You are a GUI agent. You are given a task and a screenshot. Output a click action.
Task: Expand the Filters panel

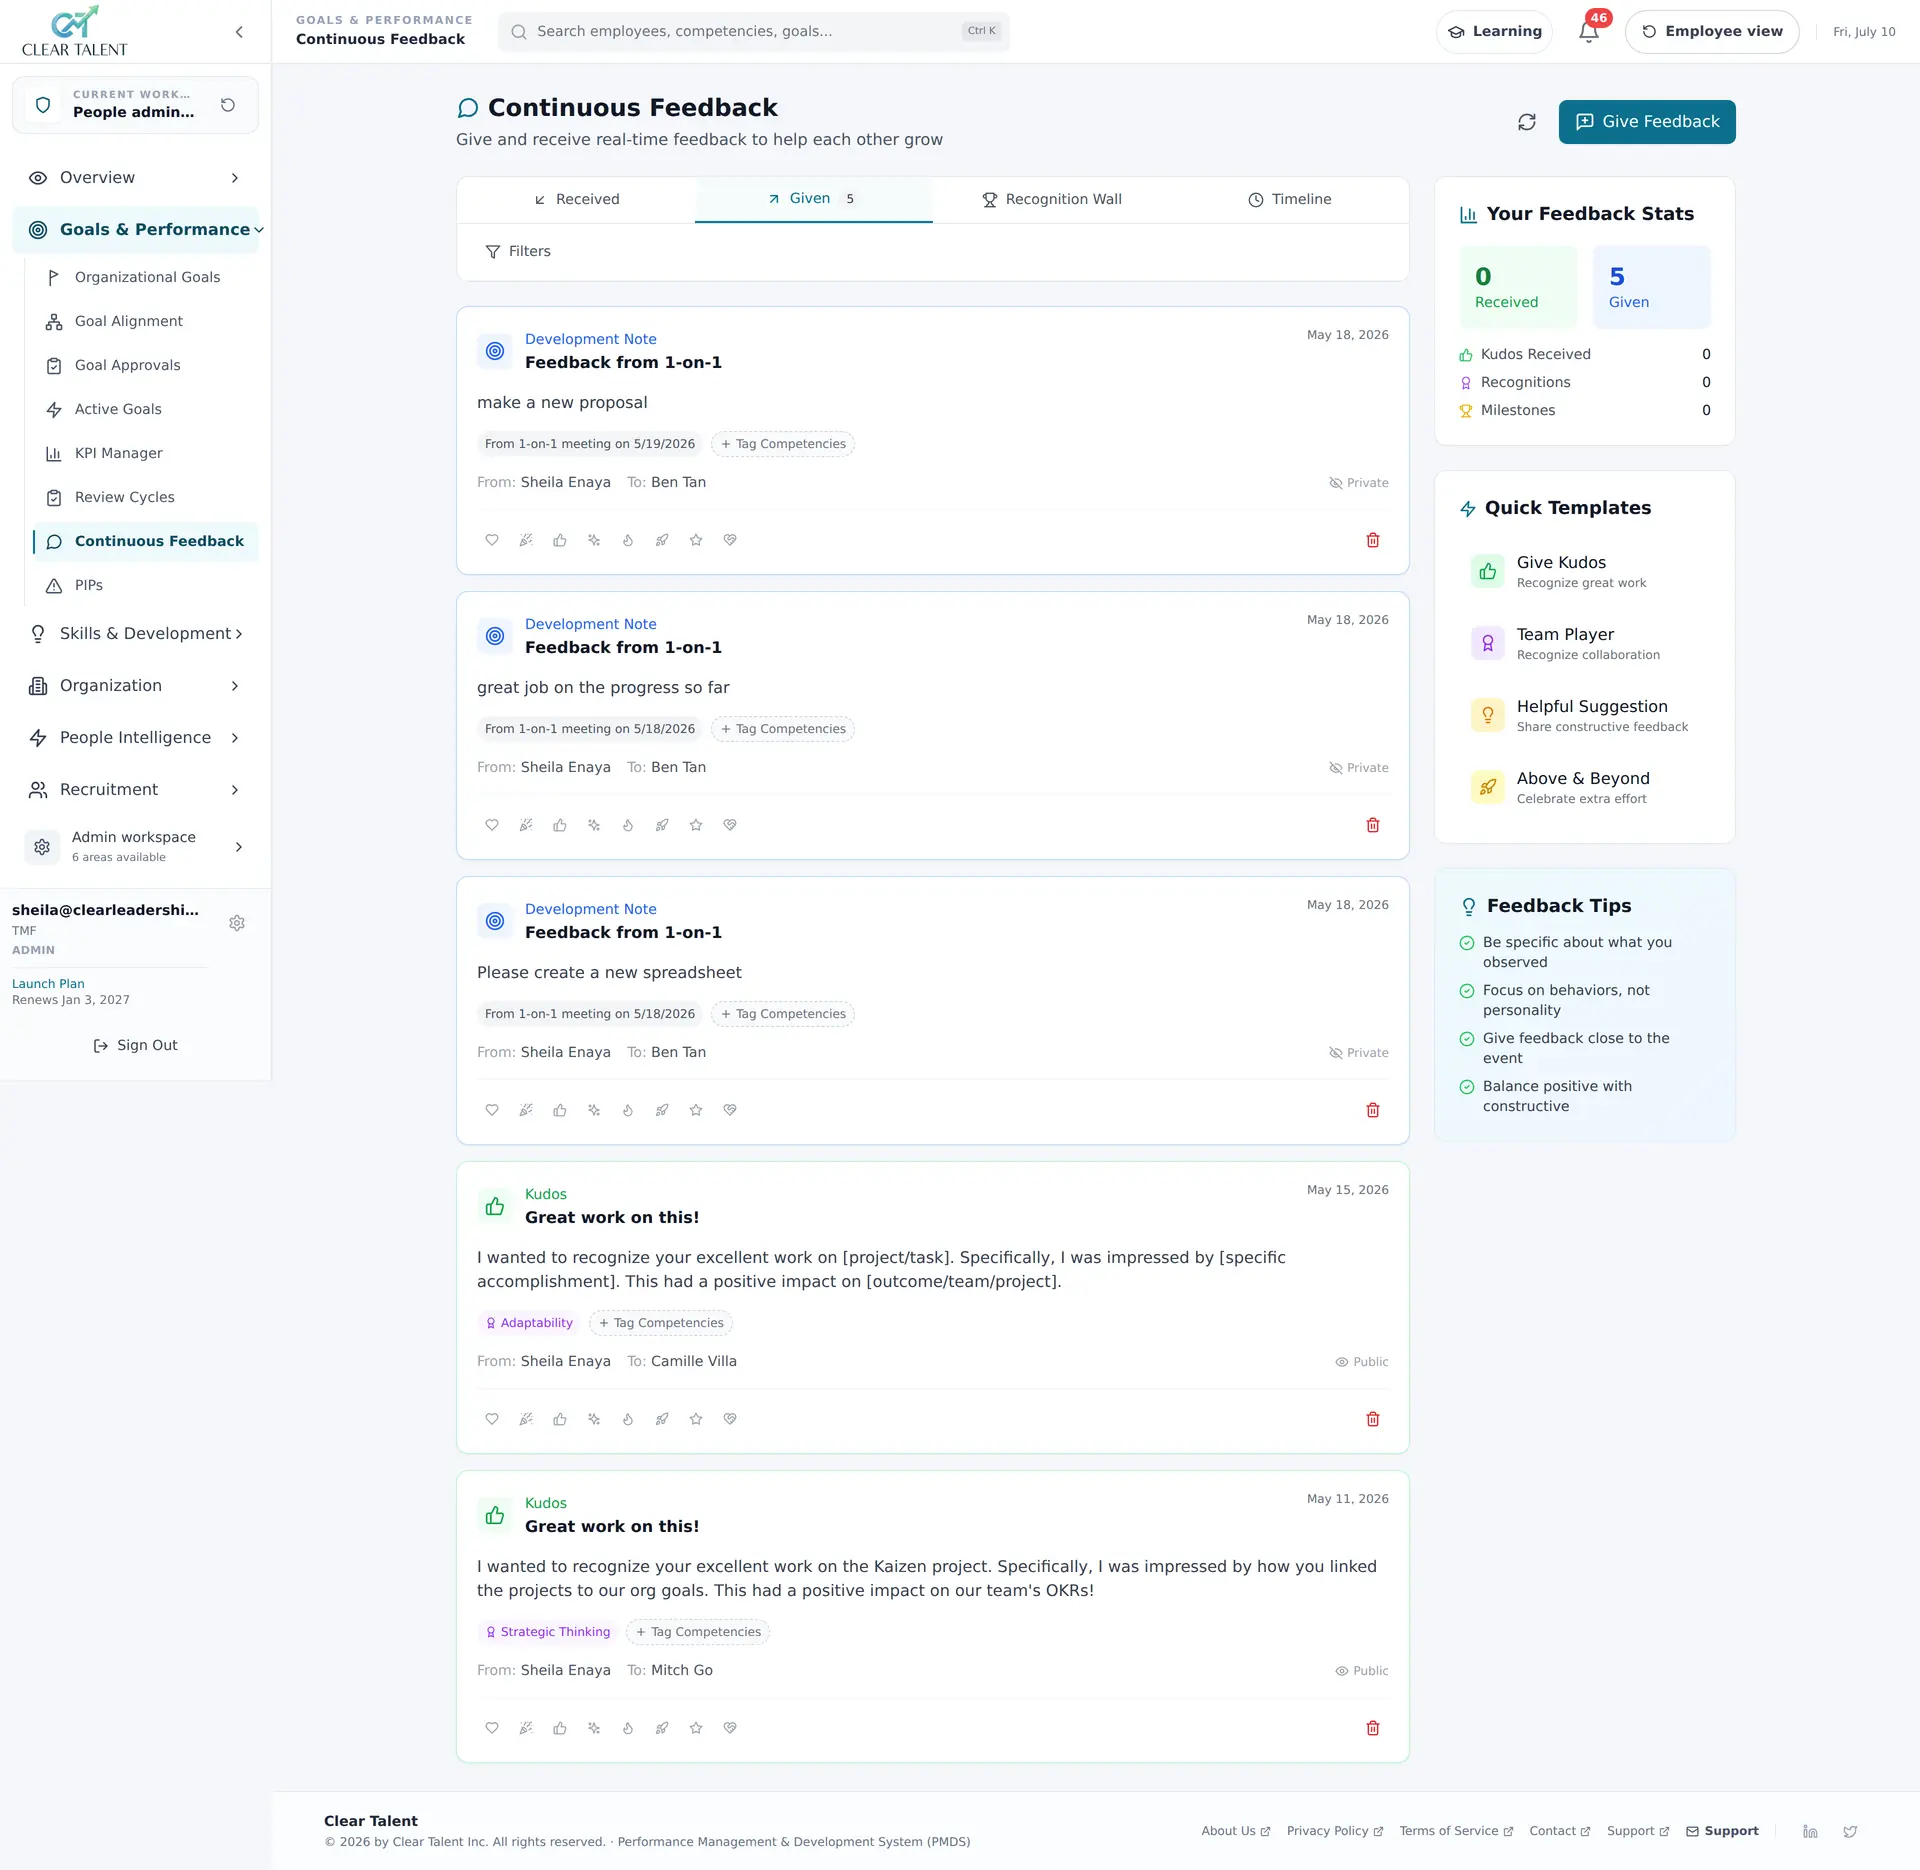tap(518, 252)
